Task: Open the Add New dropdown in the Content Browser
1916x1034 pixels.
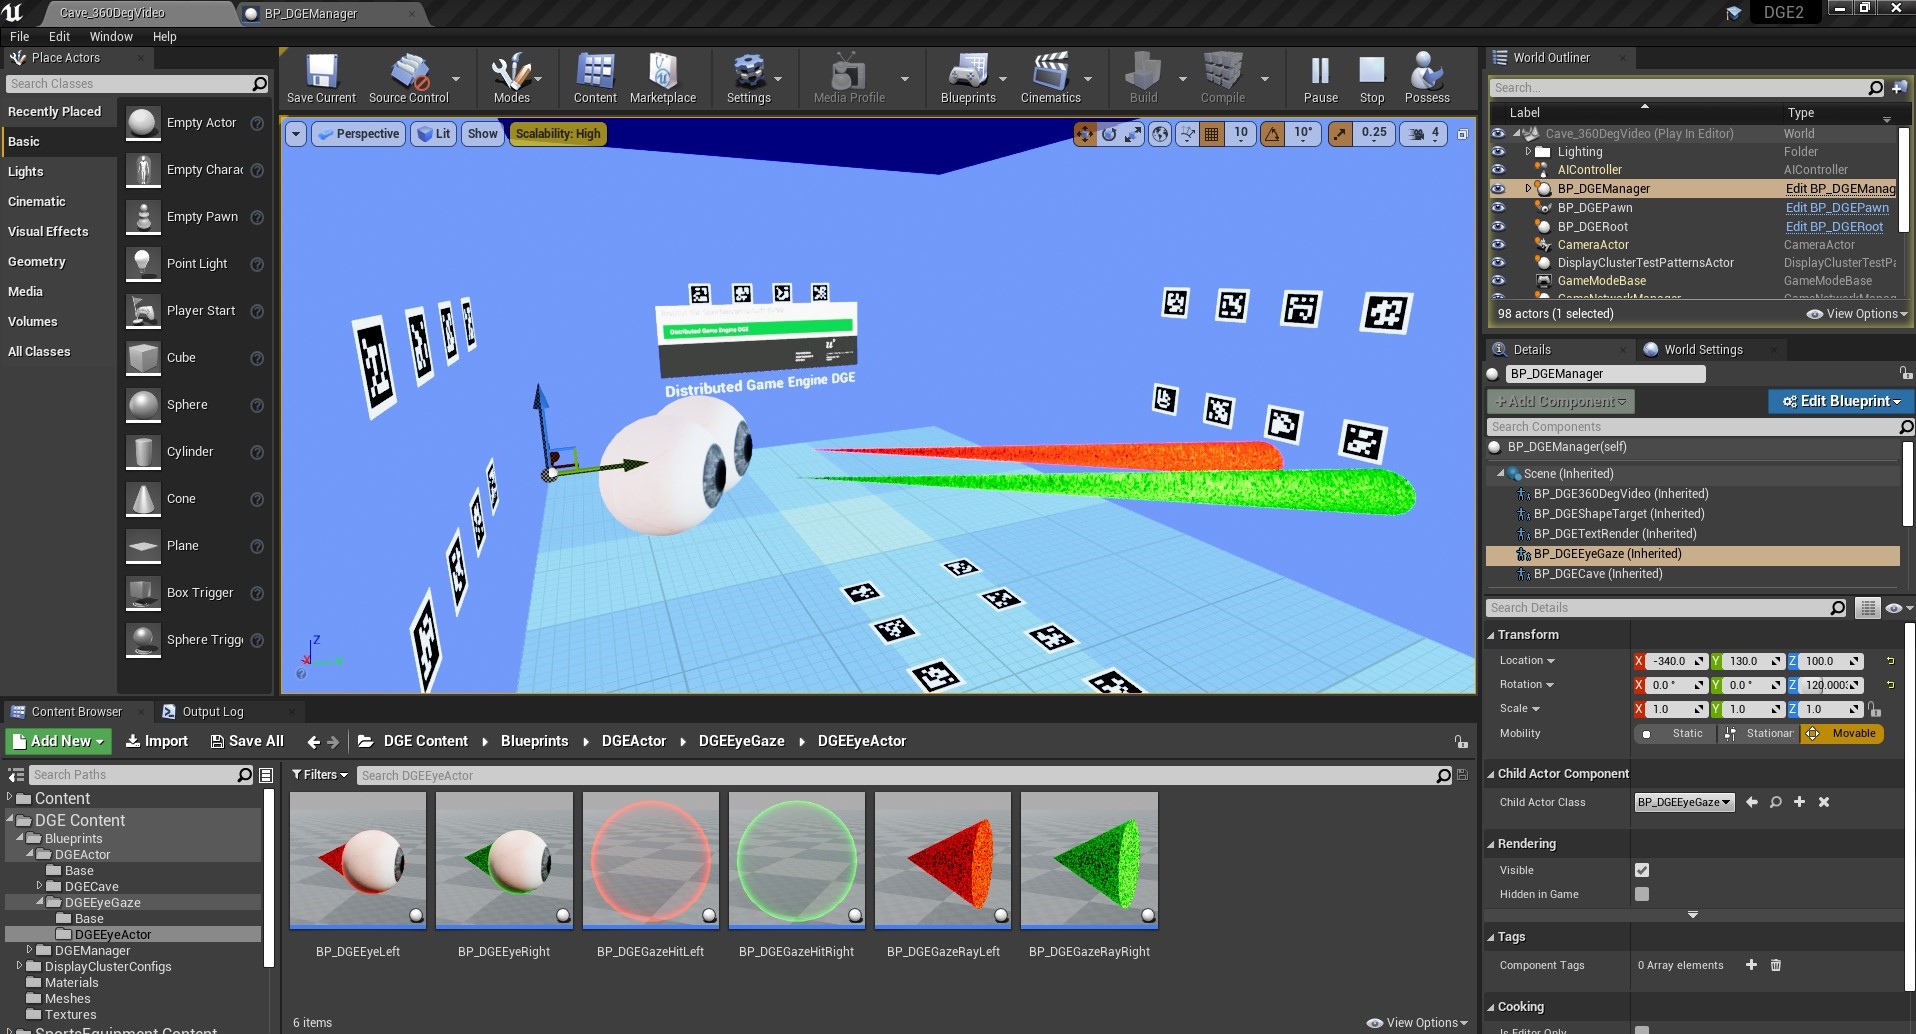Action: [59, 742]
